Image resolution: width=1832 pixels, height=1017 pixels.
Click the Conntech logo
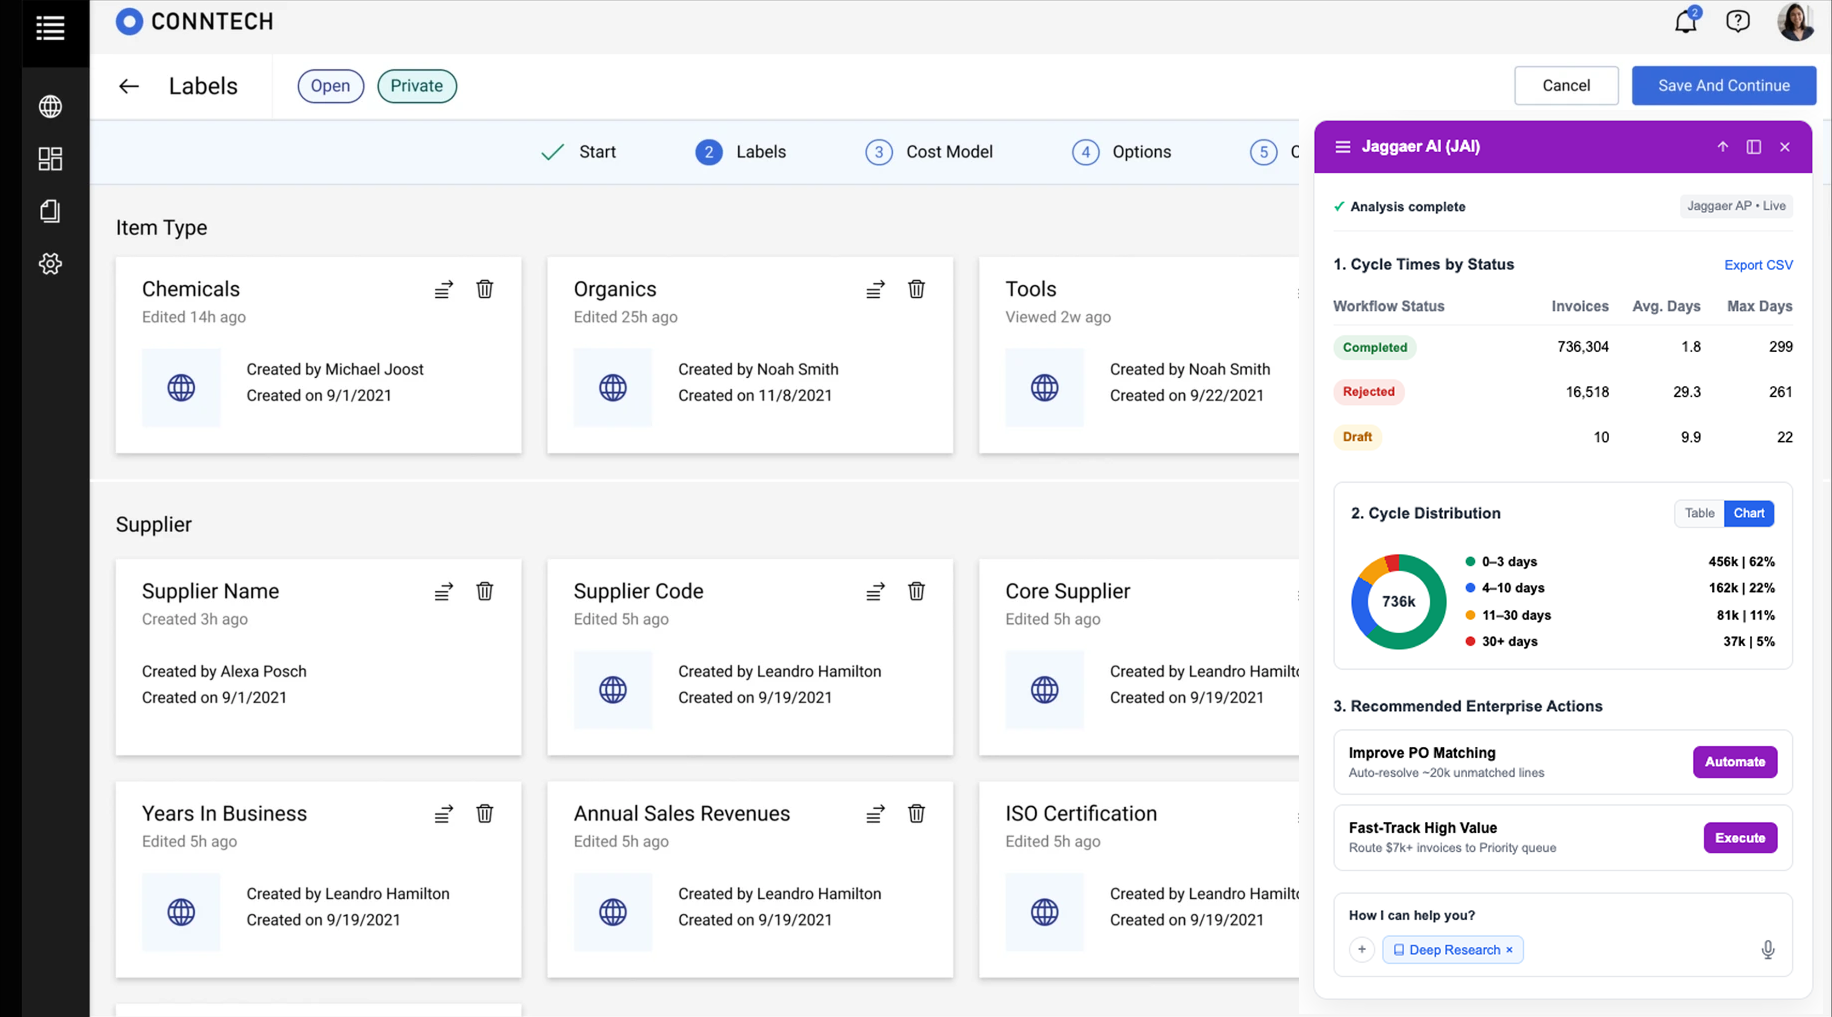(194, 21)
